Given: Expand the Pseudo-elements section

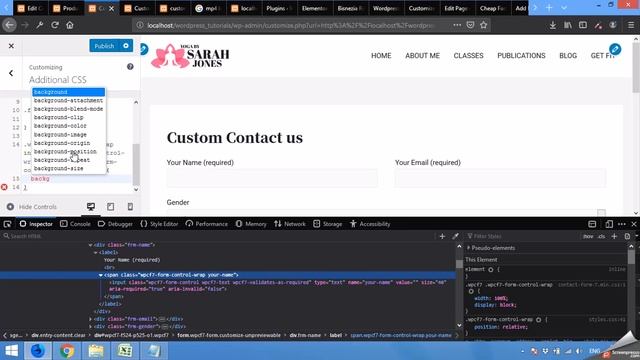Looking at the screenshot, I should click(x=469, y=248).
